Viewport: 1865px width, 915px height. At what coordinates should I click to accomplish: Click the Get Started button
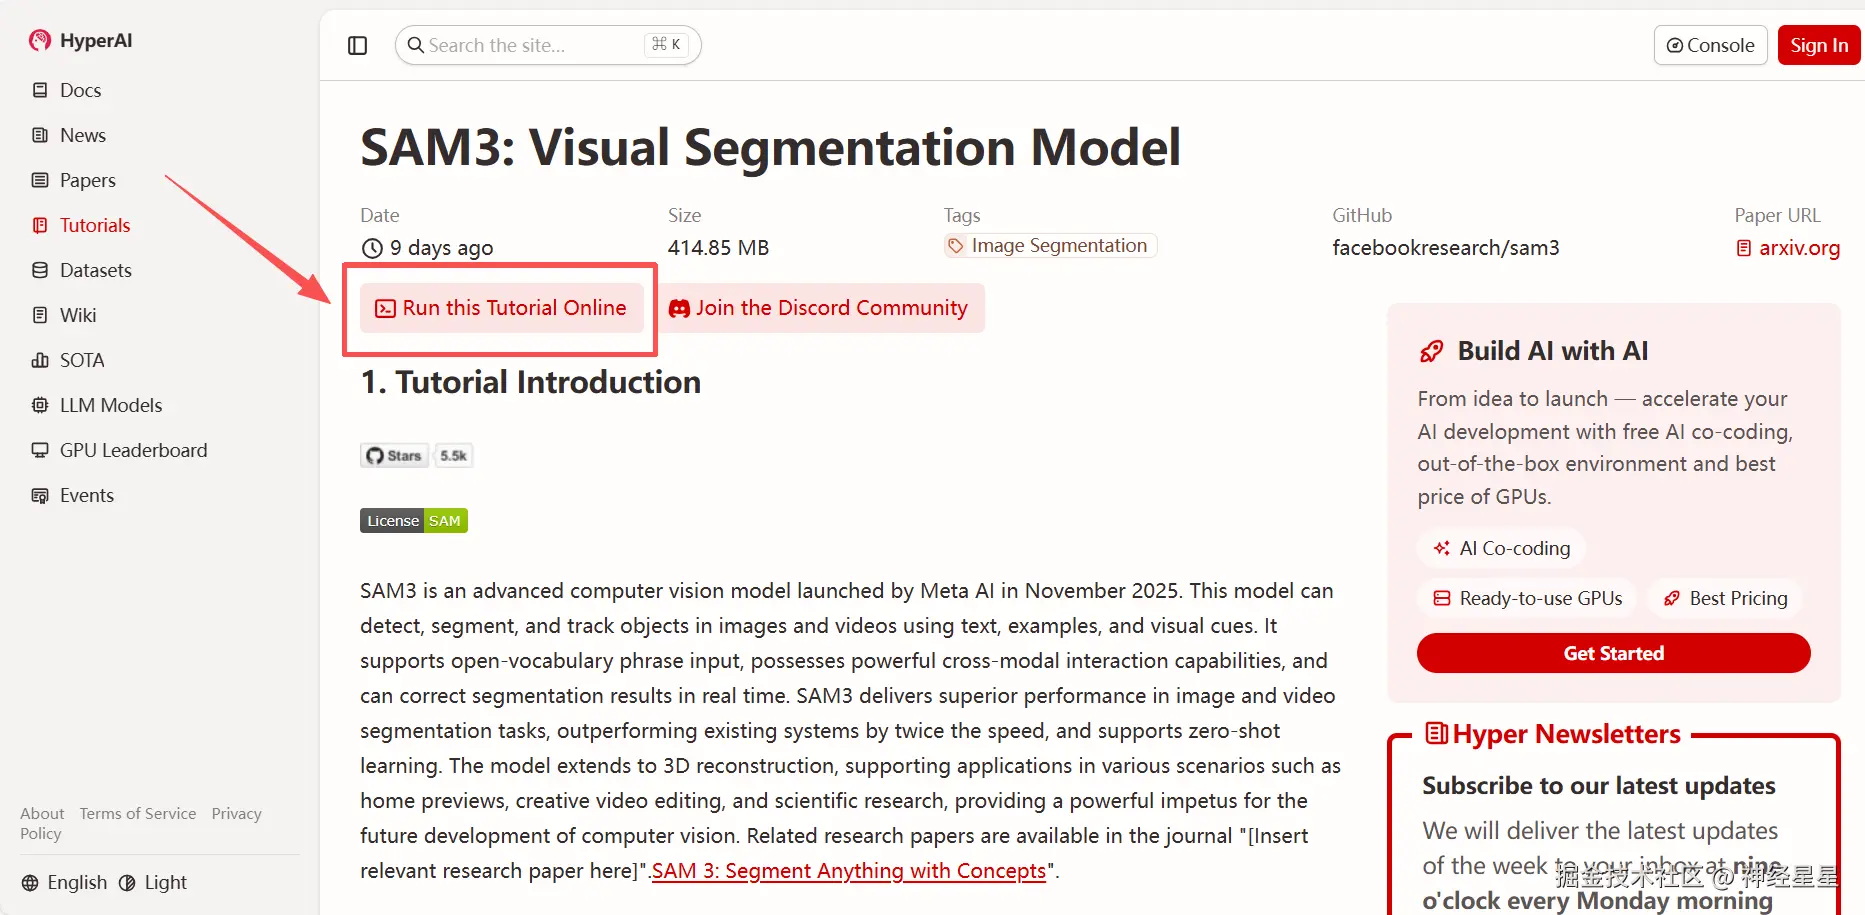coord(1613,653)
